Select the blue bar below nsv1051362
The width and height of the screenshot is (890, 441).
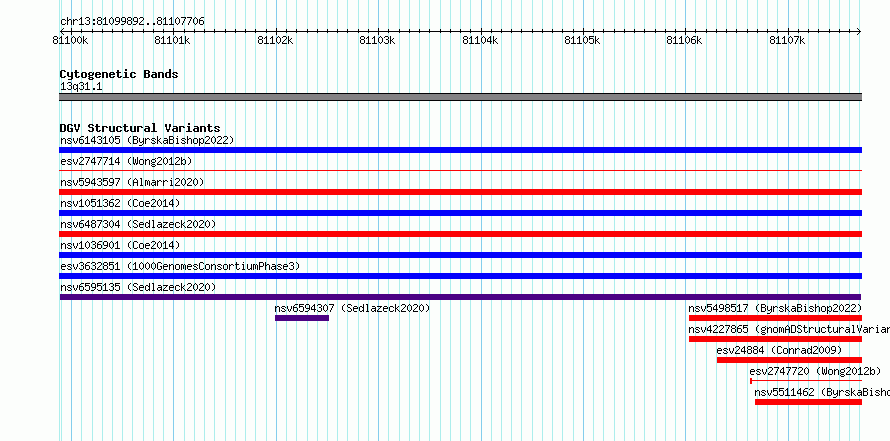tap(460, 213)
